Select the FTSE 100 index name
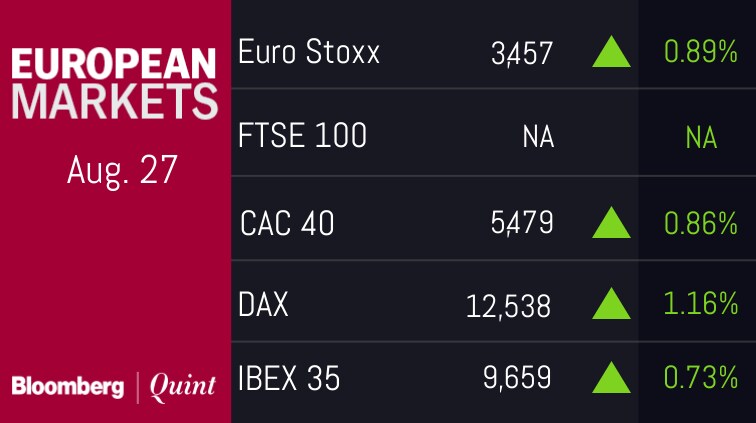756x423 pixels. (x=303, y=135)
